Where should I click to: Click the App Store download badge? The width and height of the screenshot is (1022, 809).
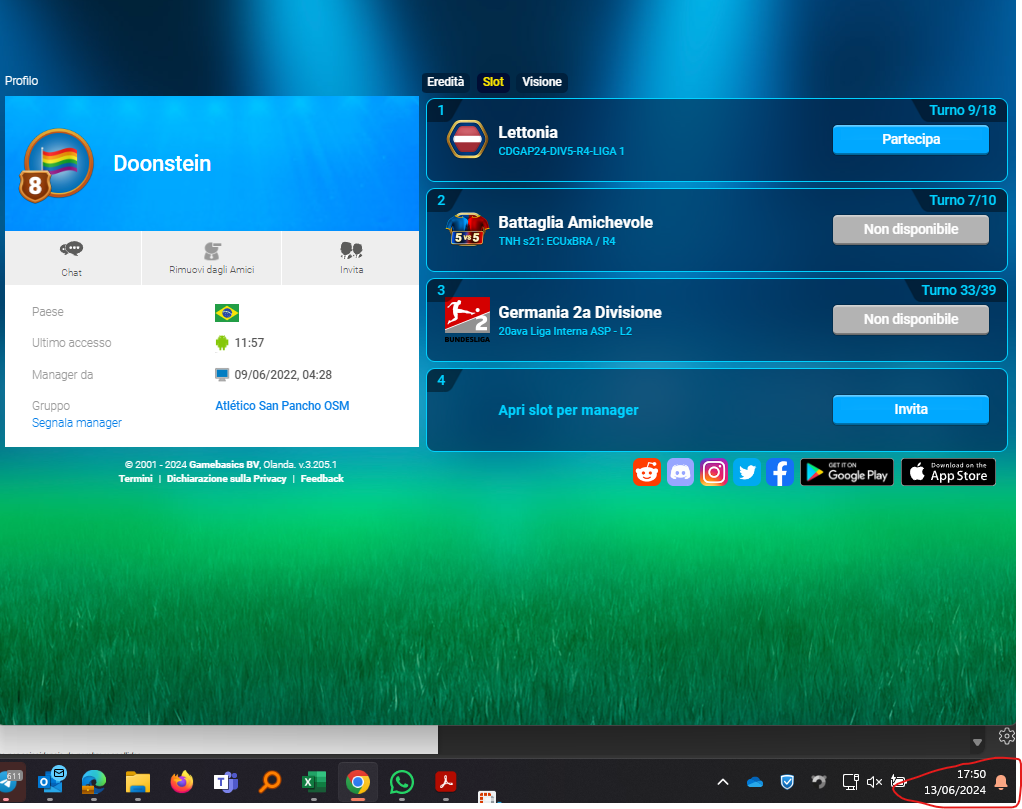pos(948,472)
